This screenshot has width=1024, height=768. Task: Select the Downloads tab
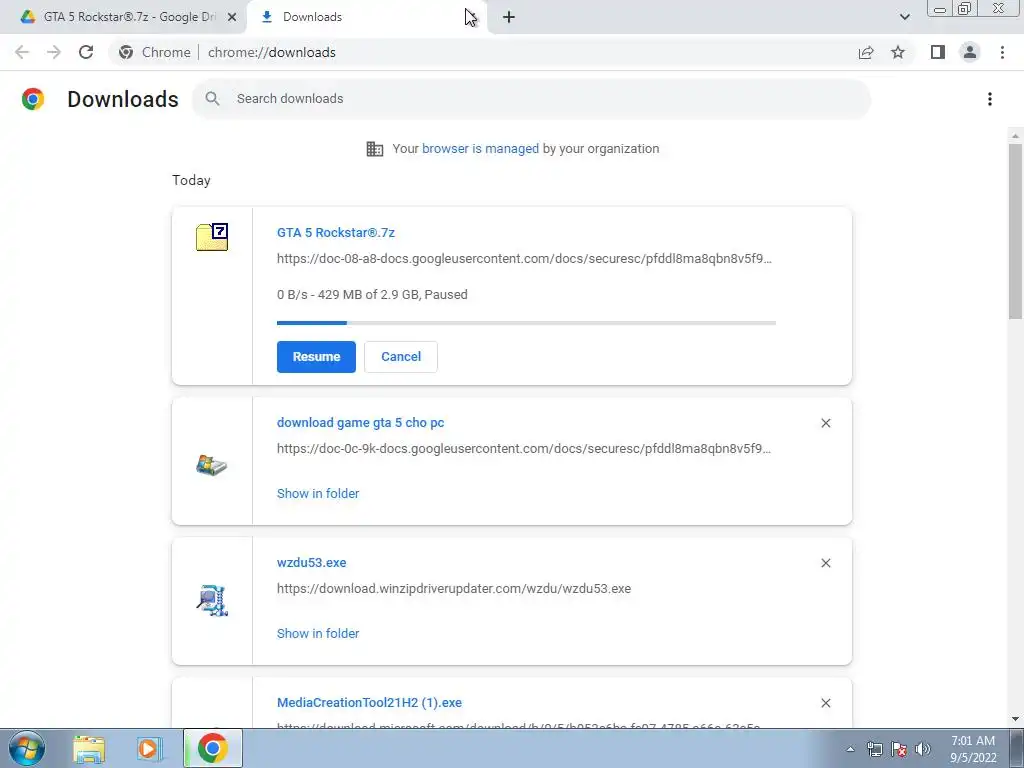pos(366,17)
